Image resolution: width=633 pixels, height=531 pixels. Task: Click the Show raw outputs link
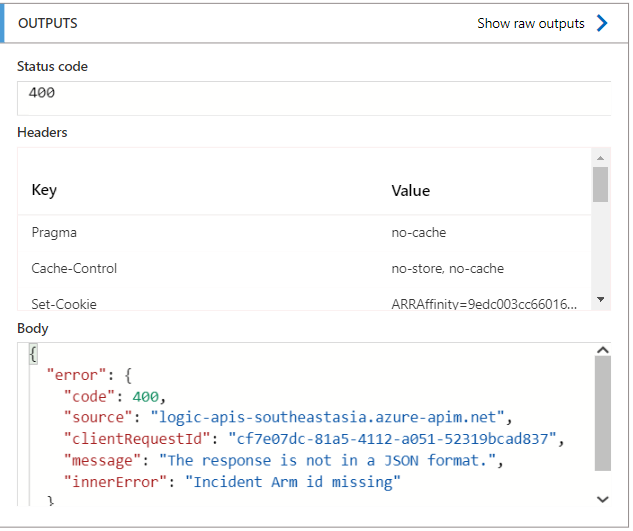coord(530,23)
